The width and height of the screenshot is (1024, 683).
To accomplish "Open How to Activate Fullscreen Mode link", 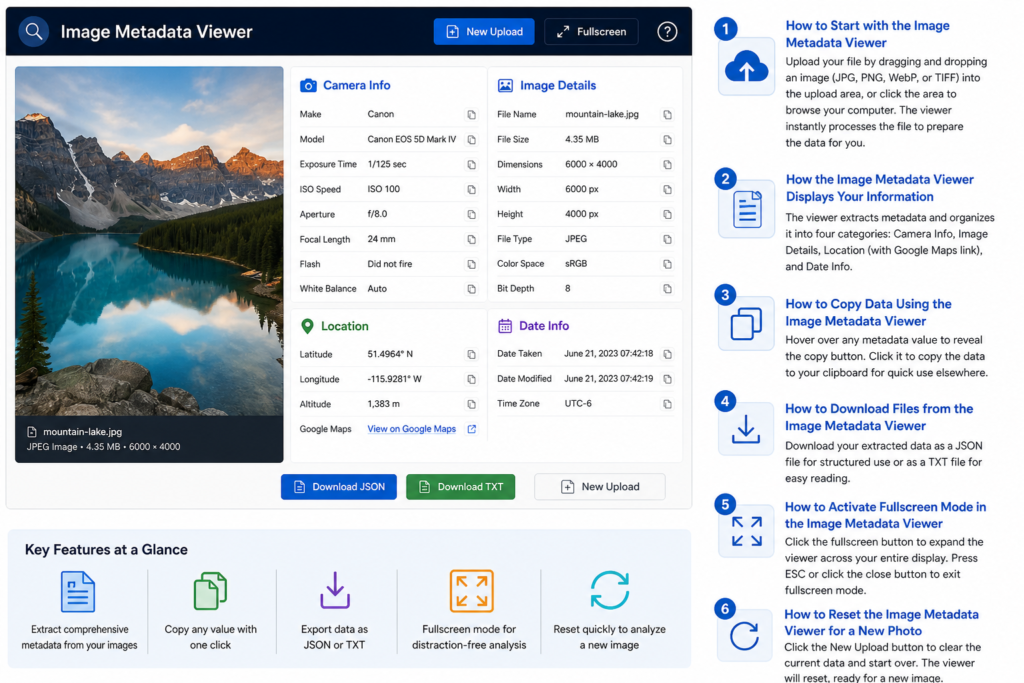I will pos(885,515).
